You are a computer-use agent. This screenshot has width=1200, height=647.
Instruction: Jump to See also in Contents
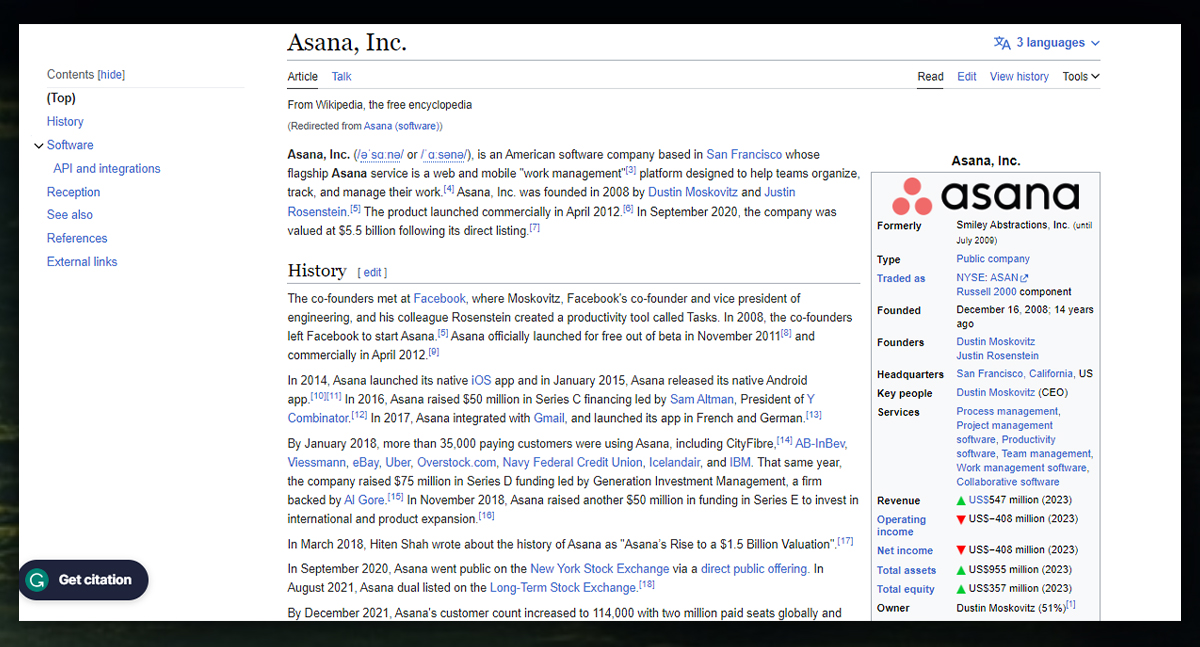[70, 215]
